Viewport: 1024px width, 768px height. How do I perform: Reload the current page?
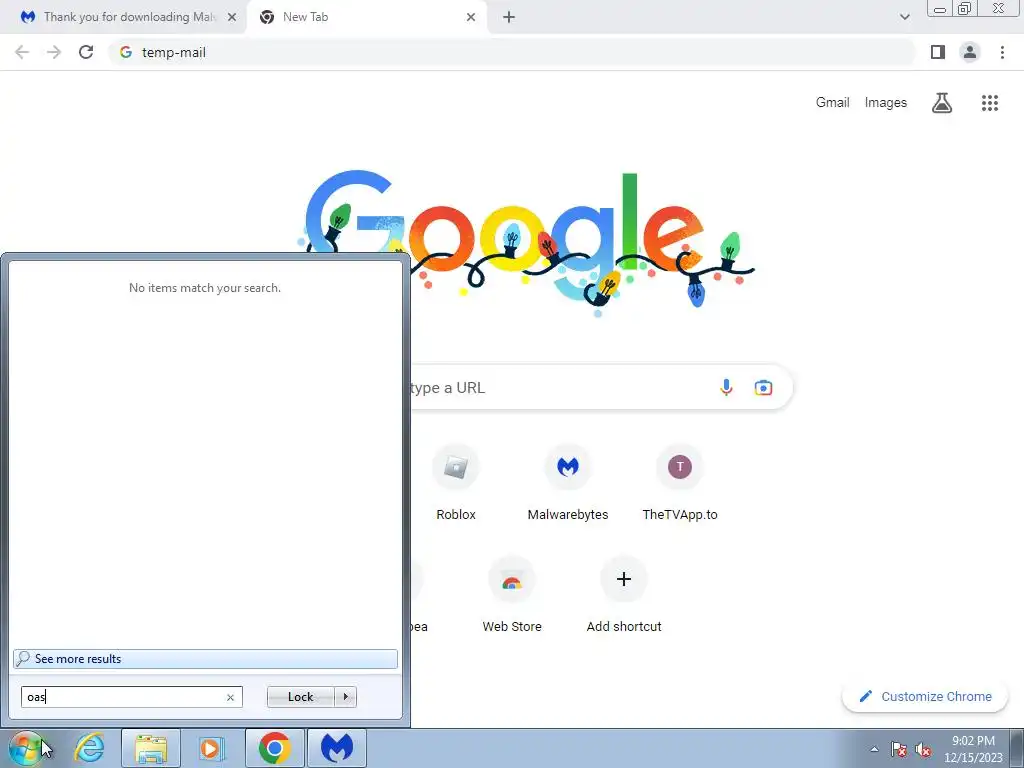[x=86, y=52]
